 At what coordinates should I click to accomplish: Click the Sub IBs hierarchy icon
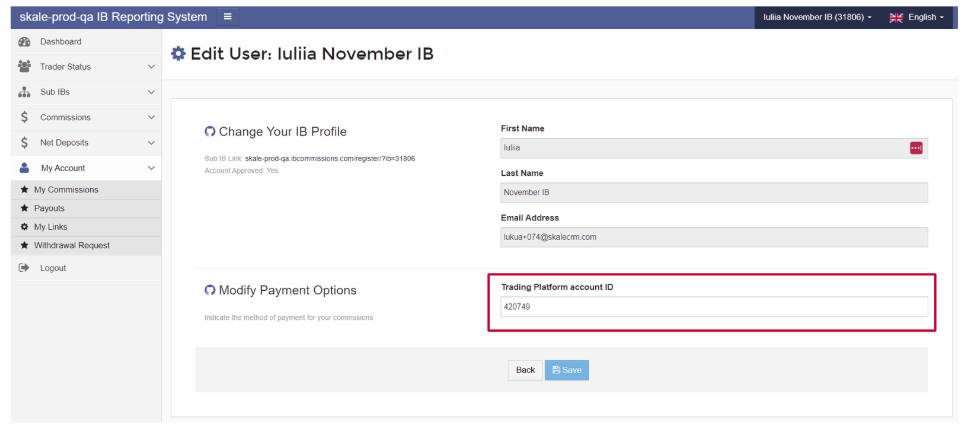click(24, 92)
